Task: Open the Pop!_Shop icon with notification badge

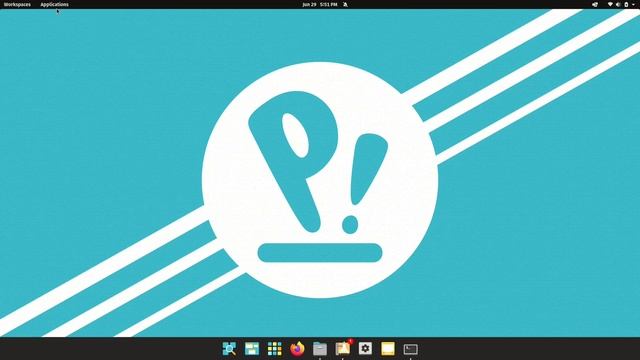Action: point(343,348)
